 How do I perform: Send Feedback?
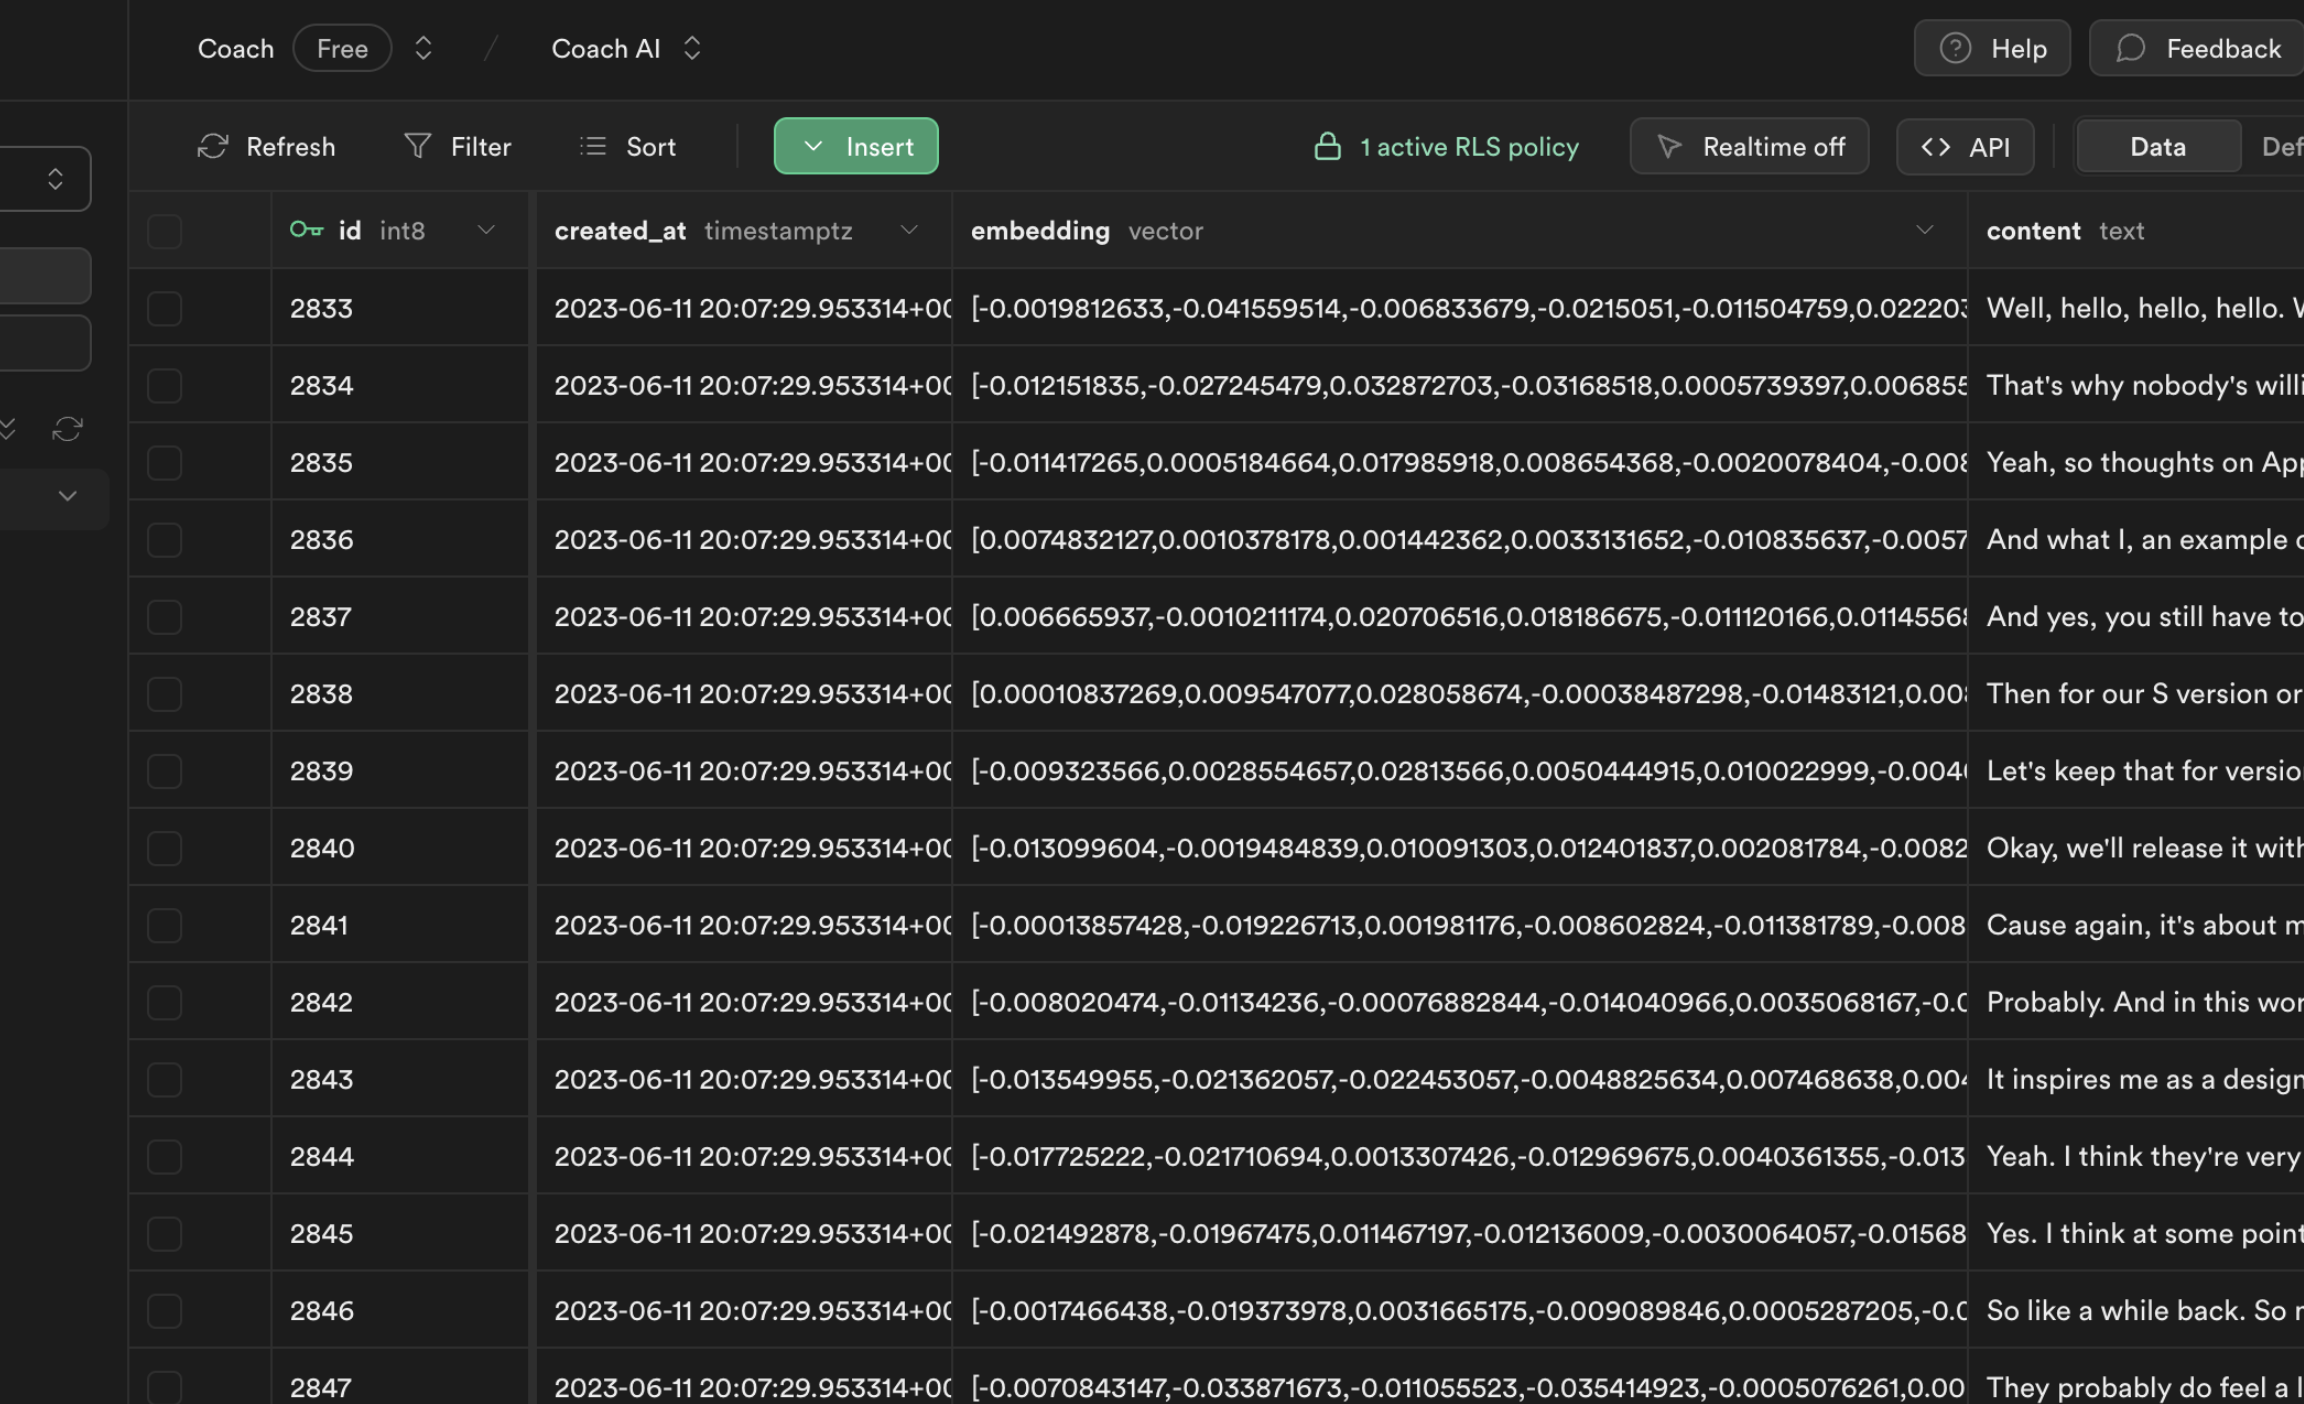pyautogui.click(x=2194, y=47)
